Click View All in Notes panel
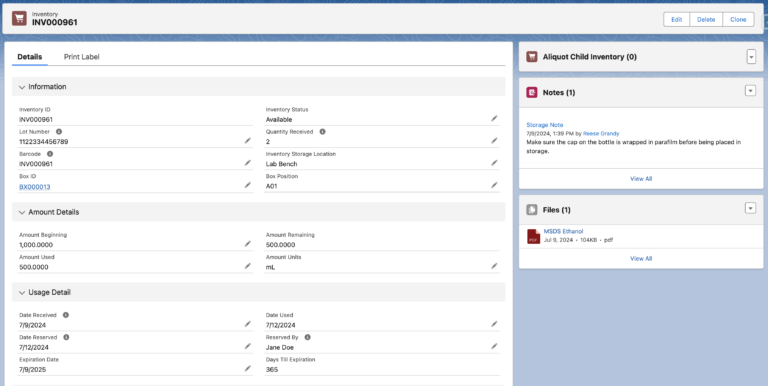The width and height of the screenshot is (768, 386). point(641,179)
